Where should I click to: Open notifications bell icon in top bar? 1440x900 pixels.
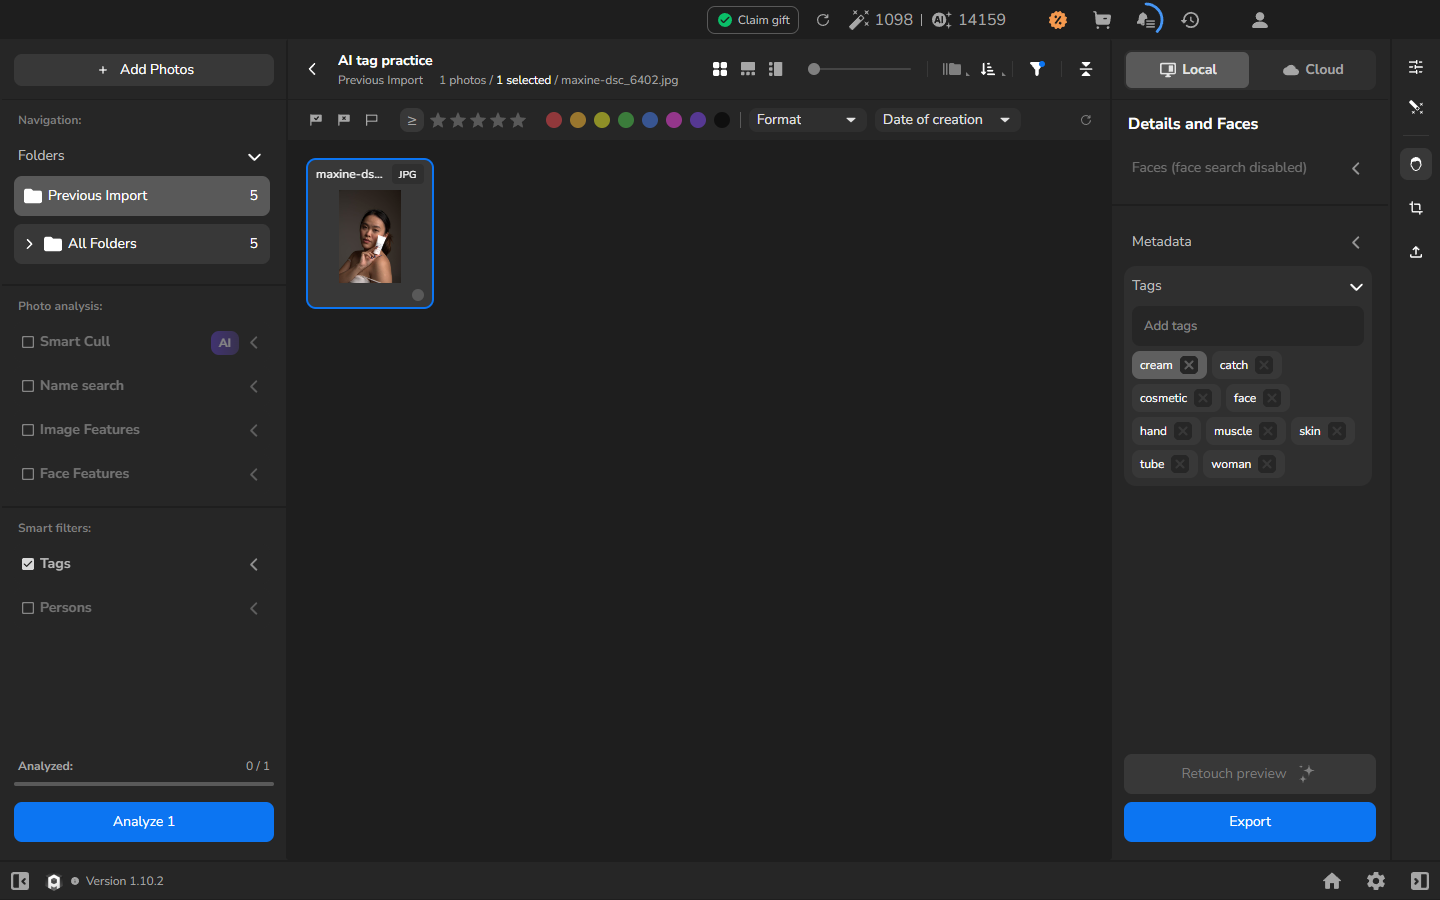[1147, 20]
